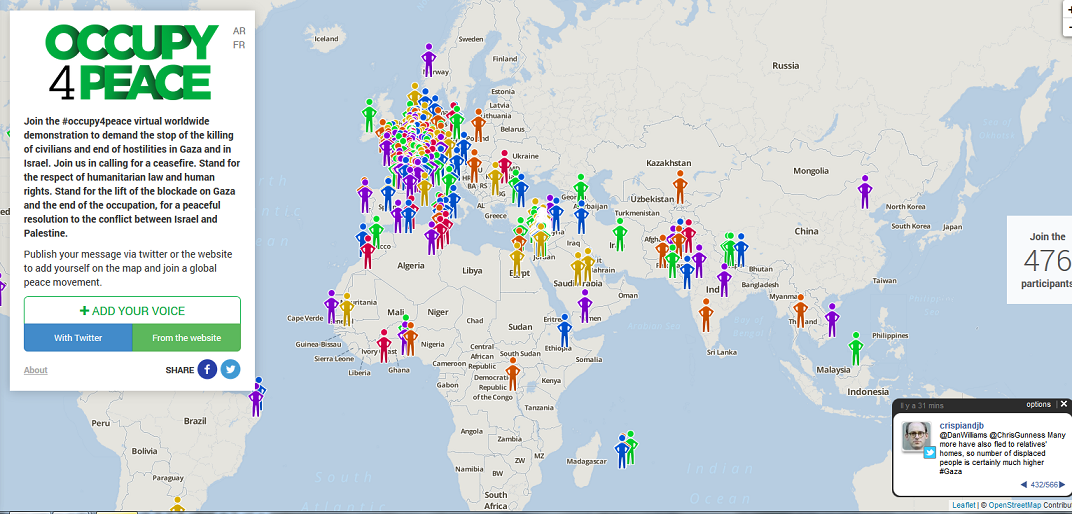The width and height of the screenshot is (1072, 514).
Task: Click the purple marker east of Thailand
Action: point(832,320)
